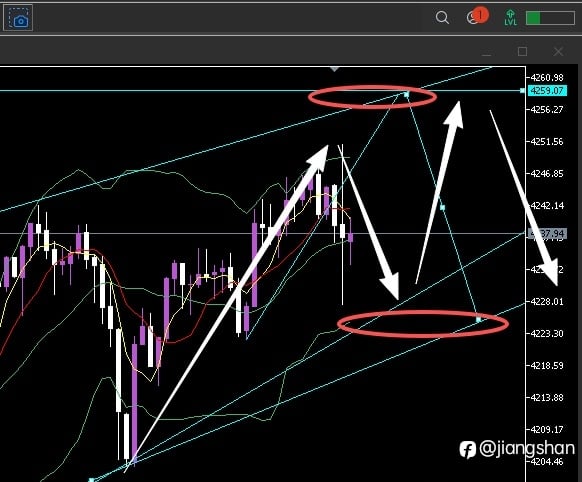Select the lower red ellipse object

point(423,324)
